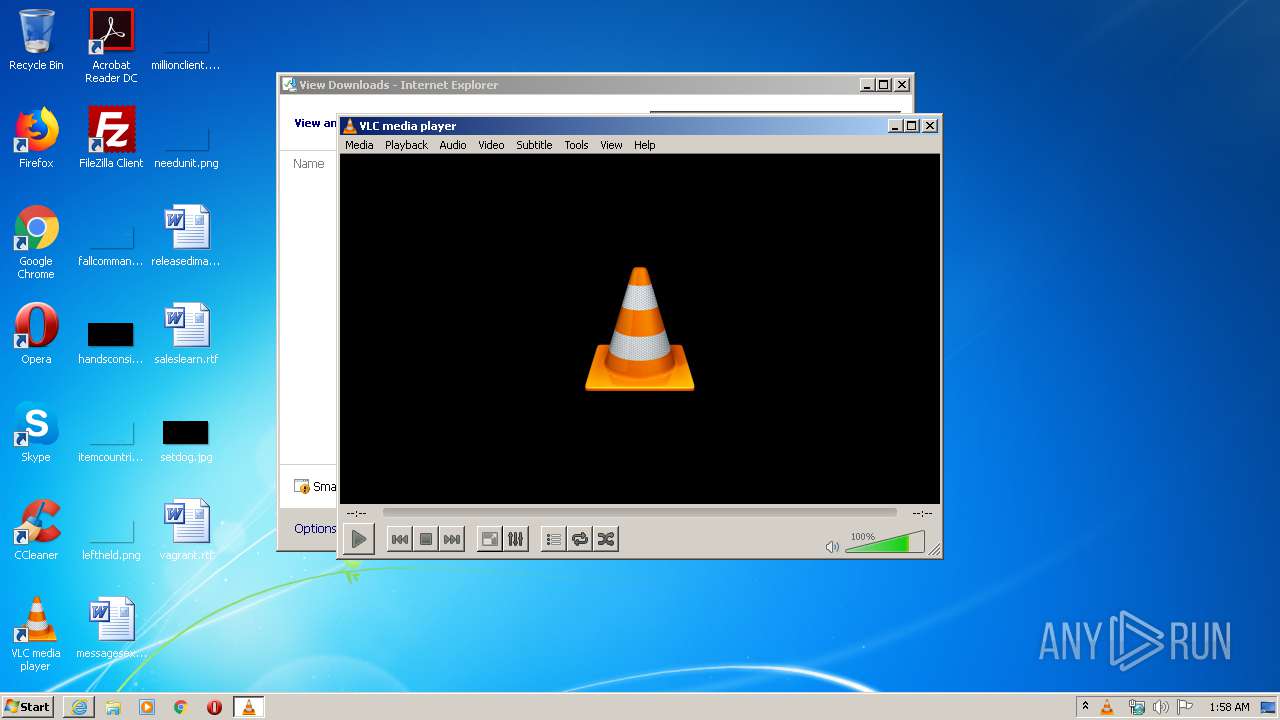This screenshot has width=1280, height=720.
Task: Toggle the VLC playlist view
Action: click(553, 539)
